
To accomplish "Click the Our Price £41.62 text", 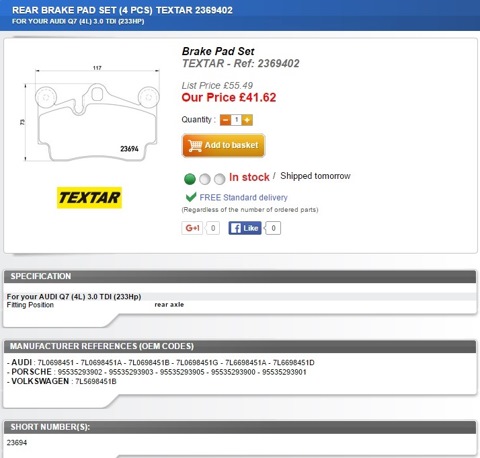I will pyautogui.click(x=229, y=98).
